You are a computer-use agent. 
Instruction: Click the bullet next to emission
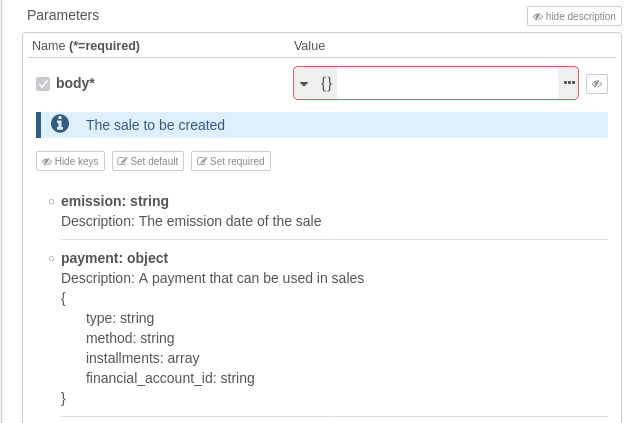point(51,202)
